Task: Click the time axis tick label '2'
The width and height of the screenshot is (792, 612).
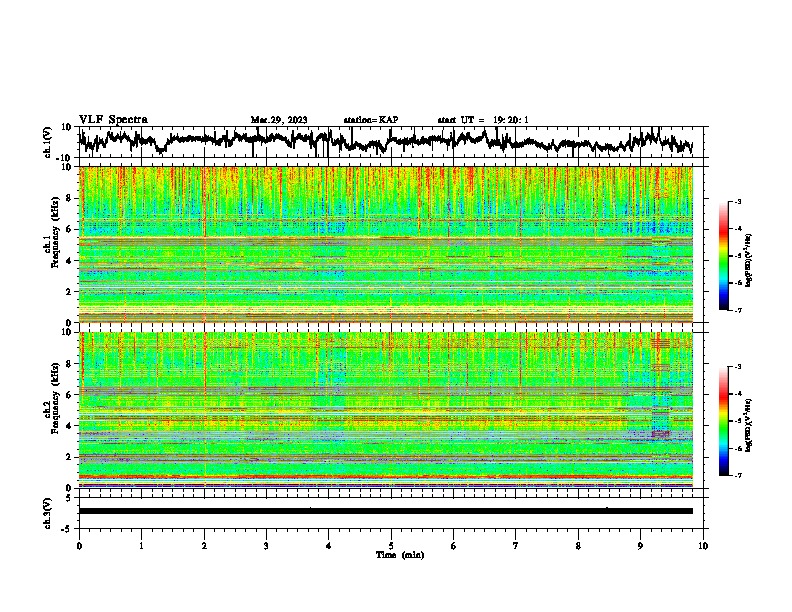Action: click(204, 546)
